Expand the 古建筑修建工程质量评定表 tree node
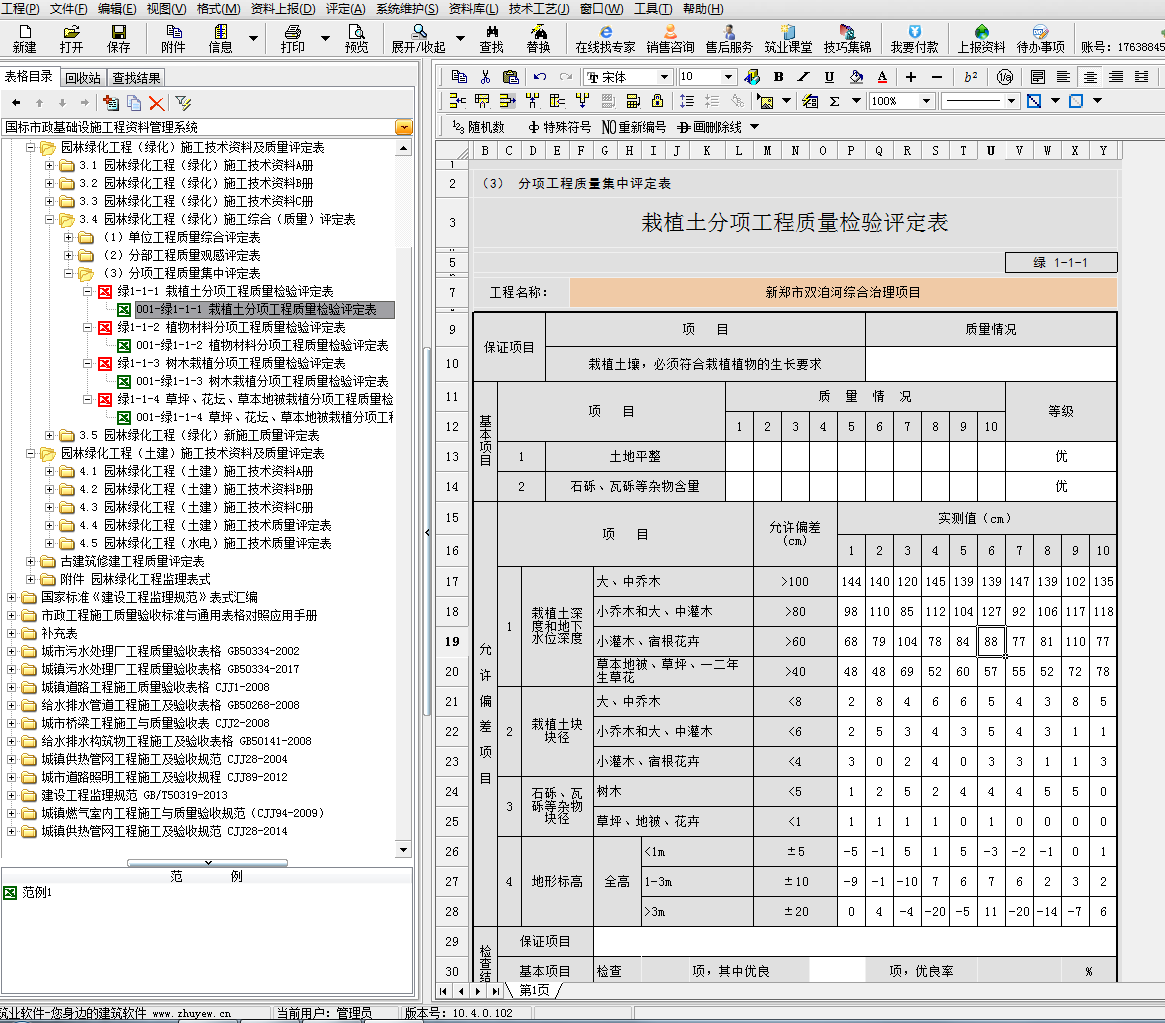The height and width of the screenshot is (1023, 1165). pos(30,561)
